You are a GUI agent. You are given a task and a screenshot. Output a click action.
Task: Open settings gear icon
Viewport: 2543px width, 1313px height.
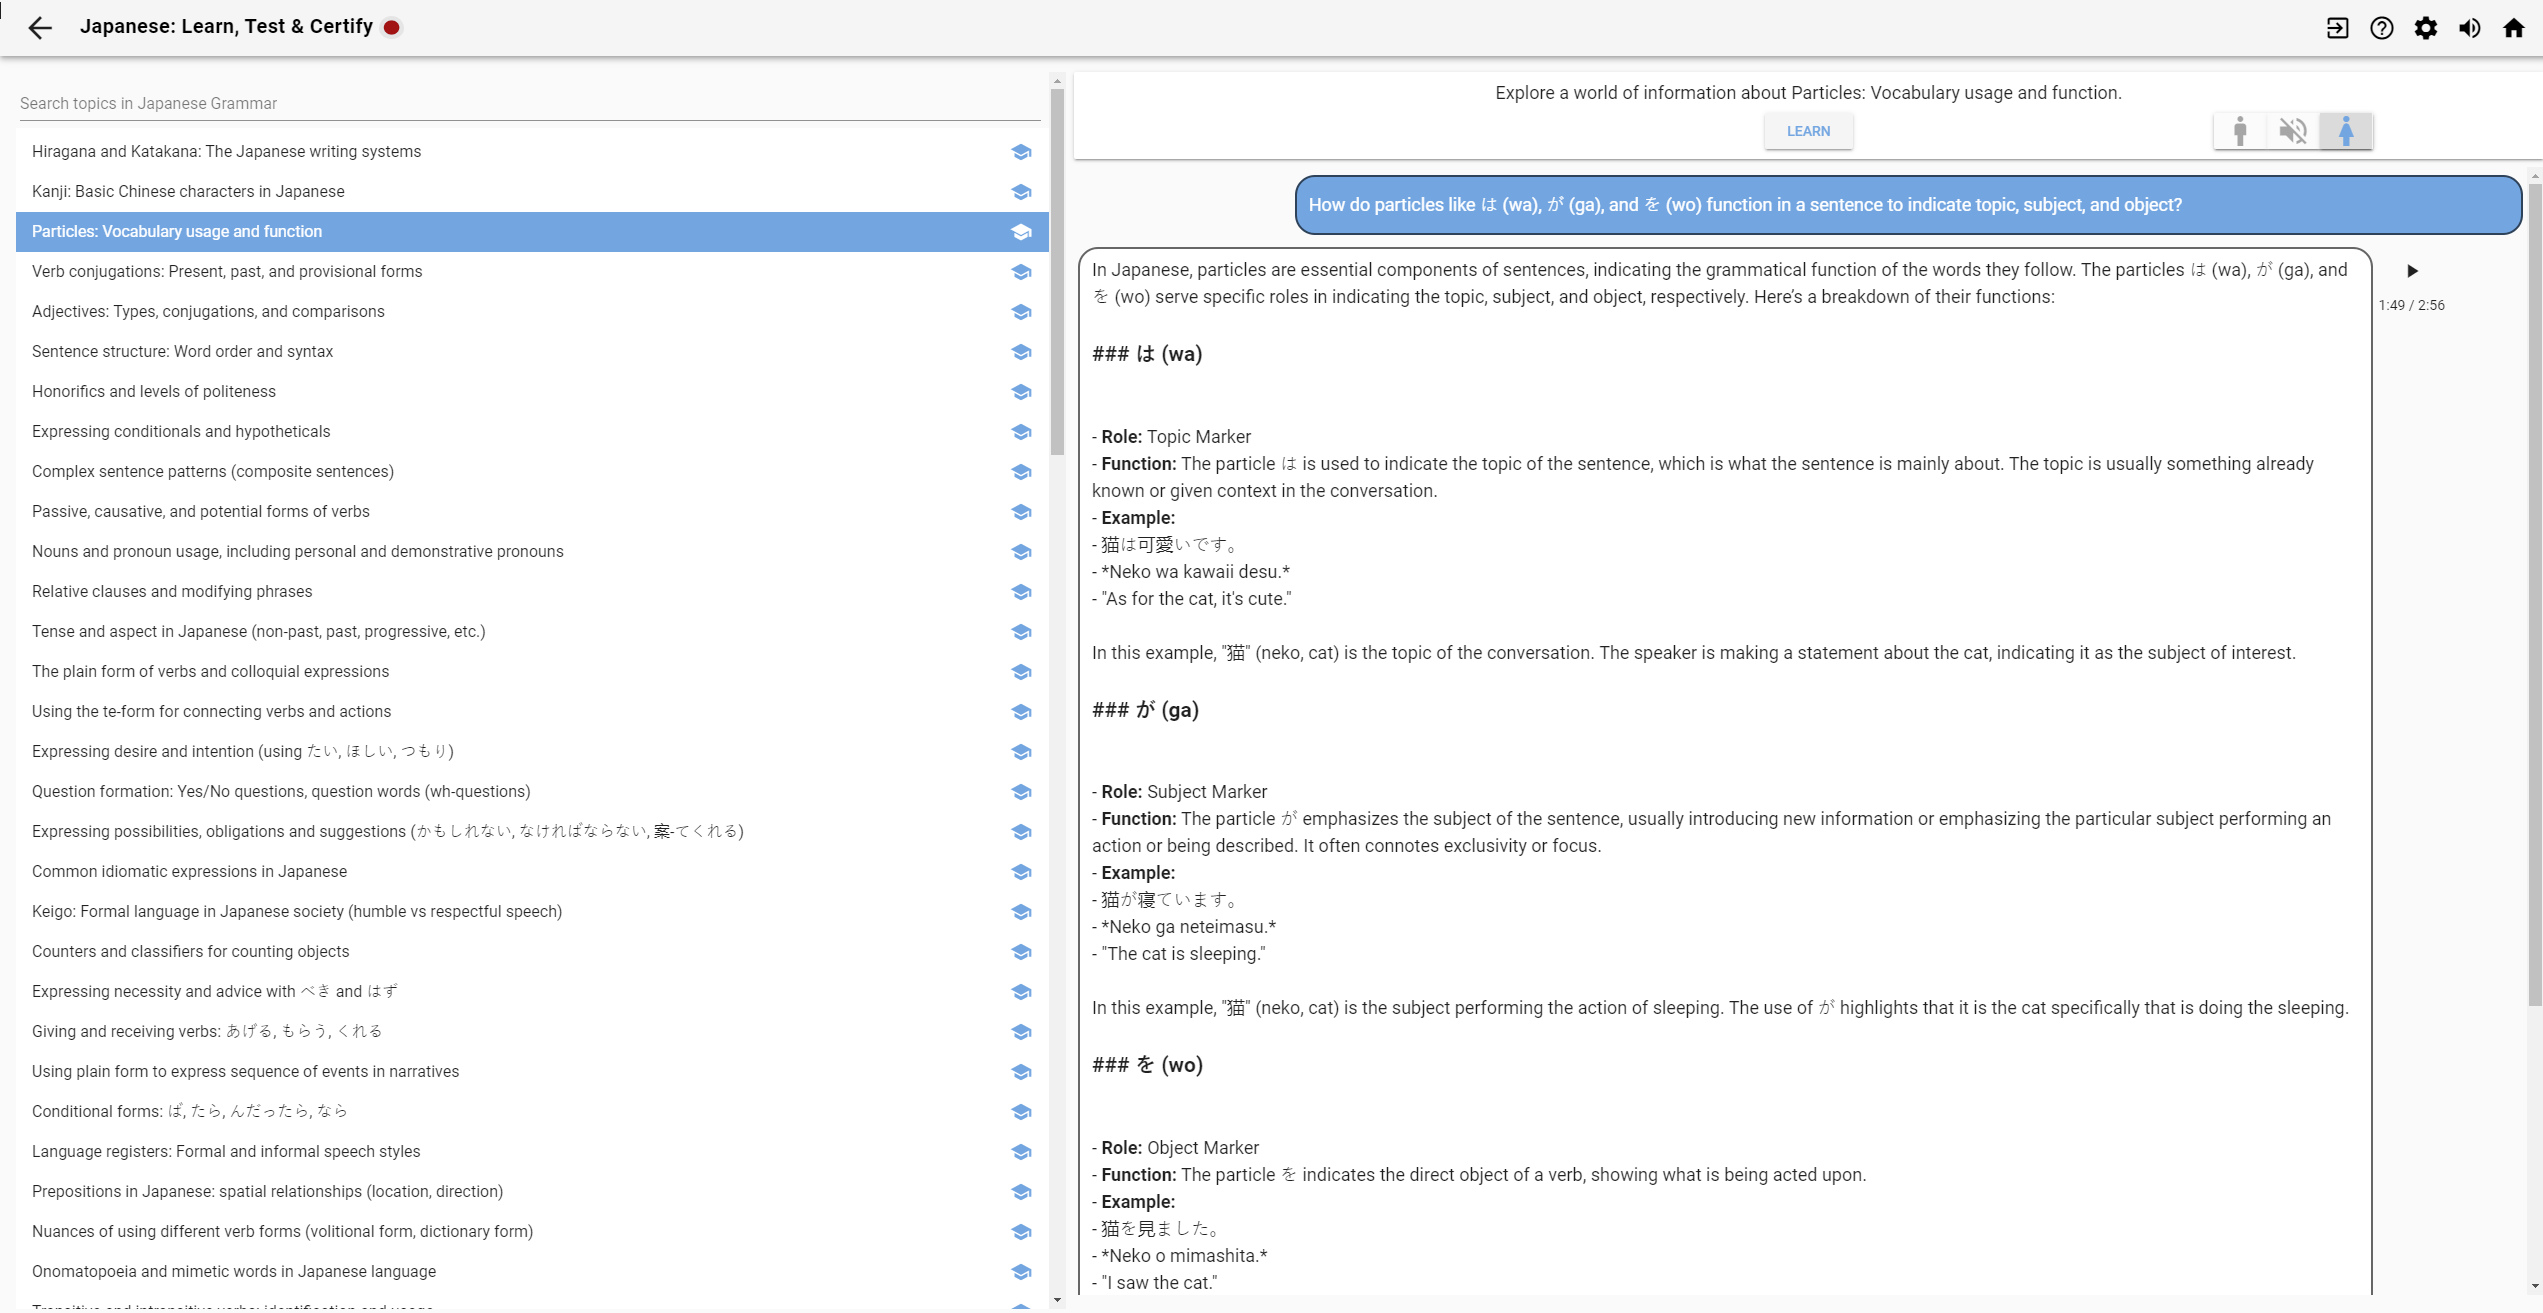click(2425, 27)
